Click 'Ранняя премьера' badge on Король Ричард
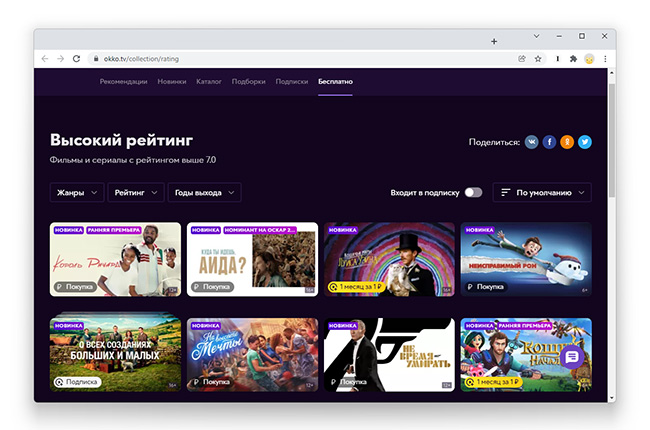650x430 pixels. coord(114,230)
